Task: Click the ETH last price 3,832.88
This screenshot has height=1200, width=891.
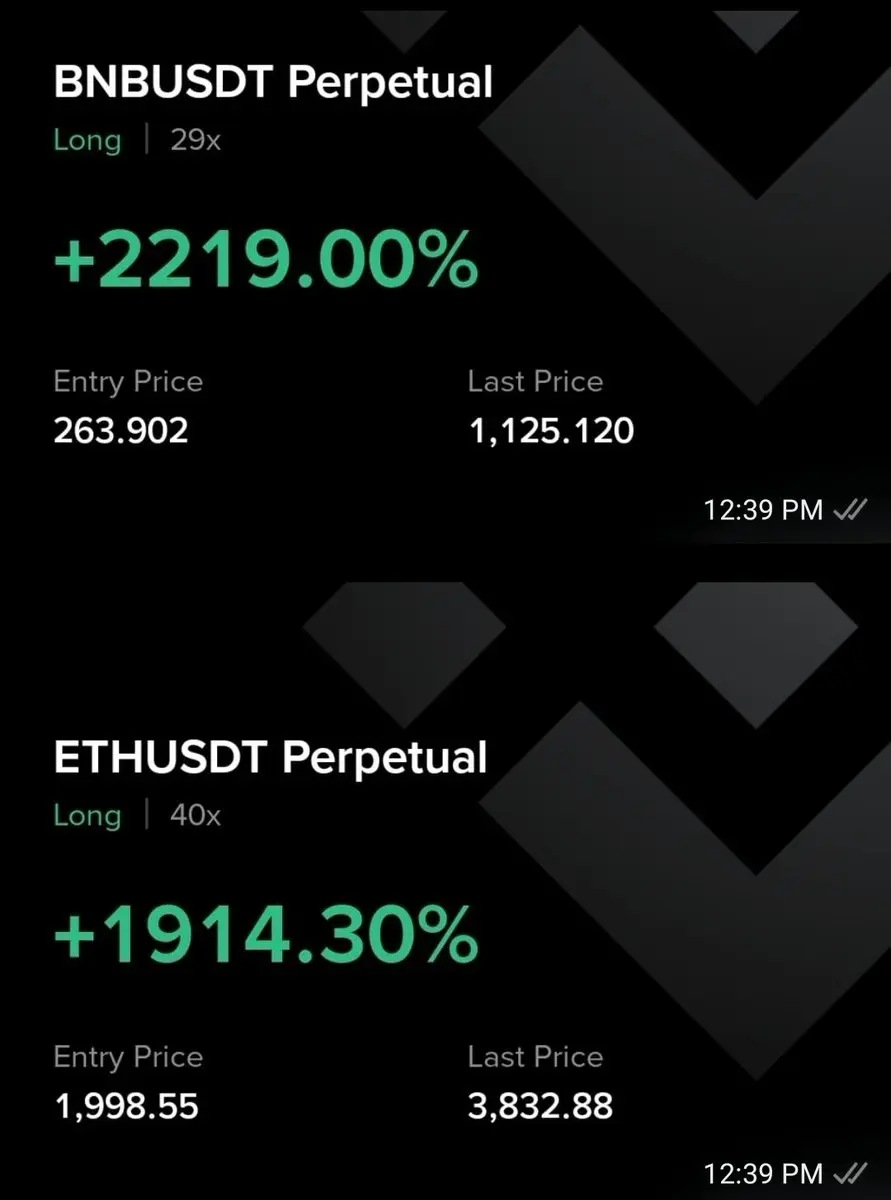Action: tap(540, 1106)
